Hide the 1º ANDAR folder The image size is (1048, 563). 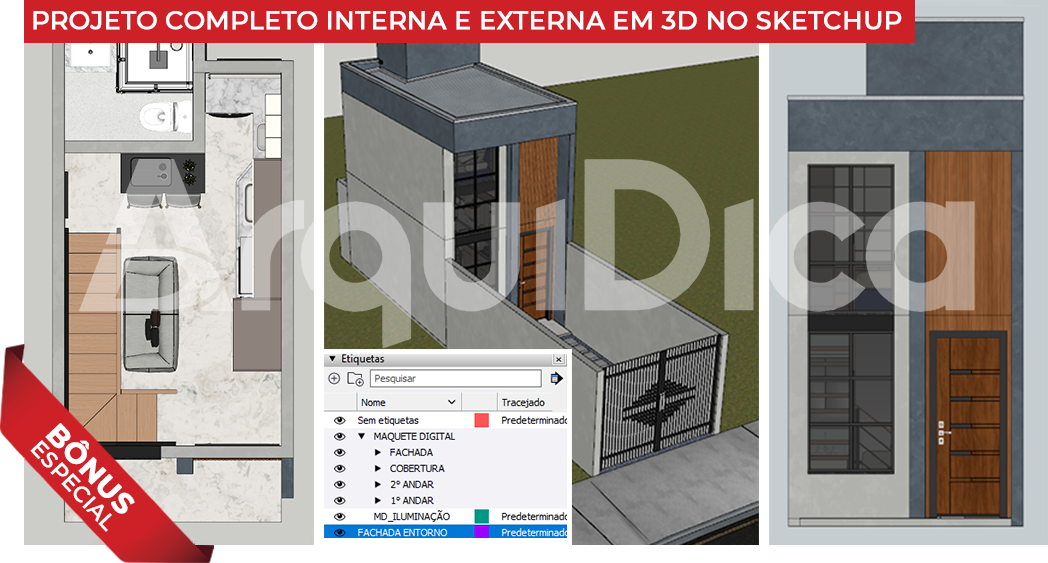coord(340,501)
